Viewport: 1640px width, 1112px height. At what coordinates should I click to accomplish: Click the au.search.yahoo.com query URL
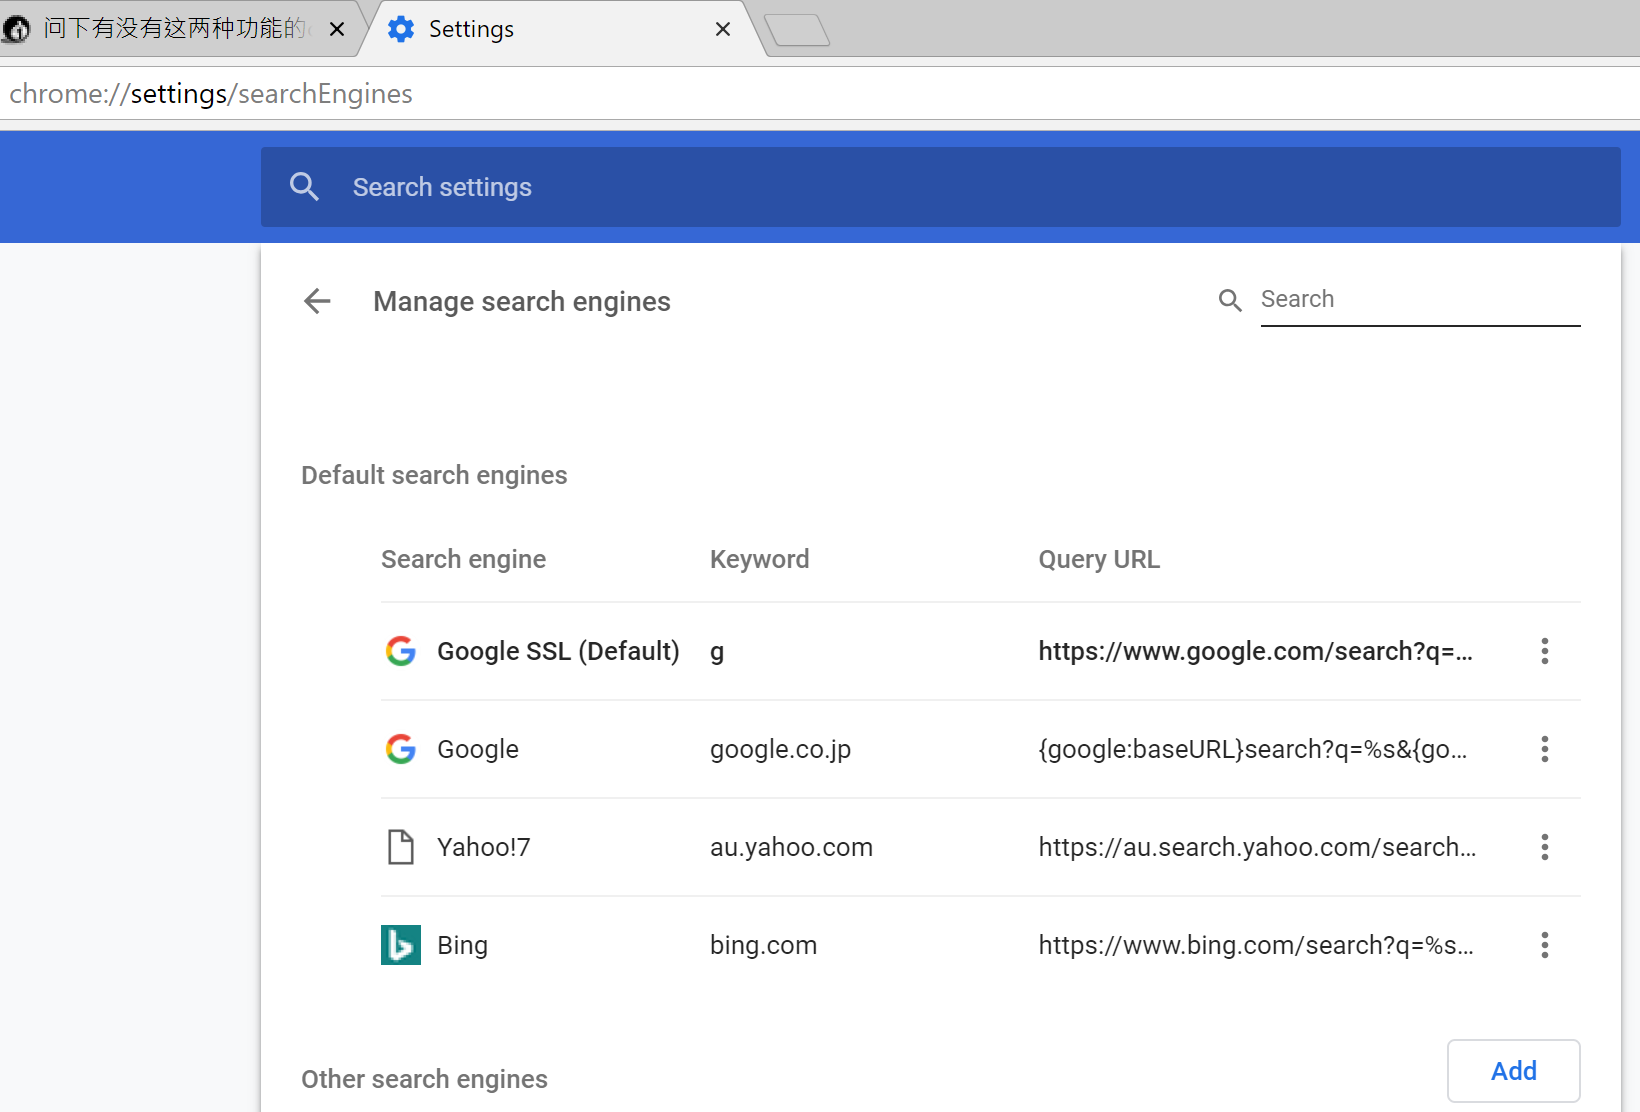point(1257,847)
